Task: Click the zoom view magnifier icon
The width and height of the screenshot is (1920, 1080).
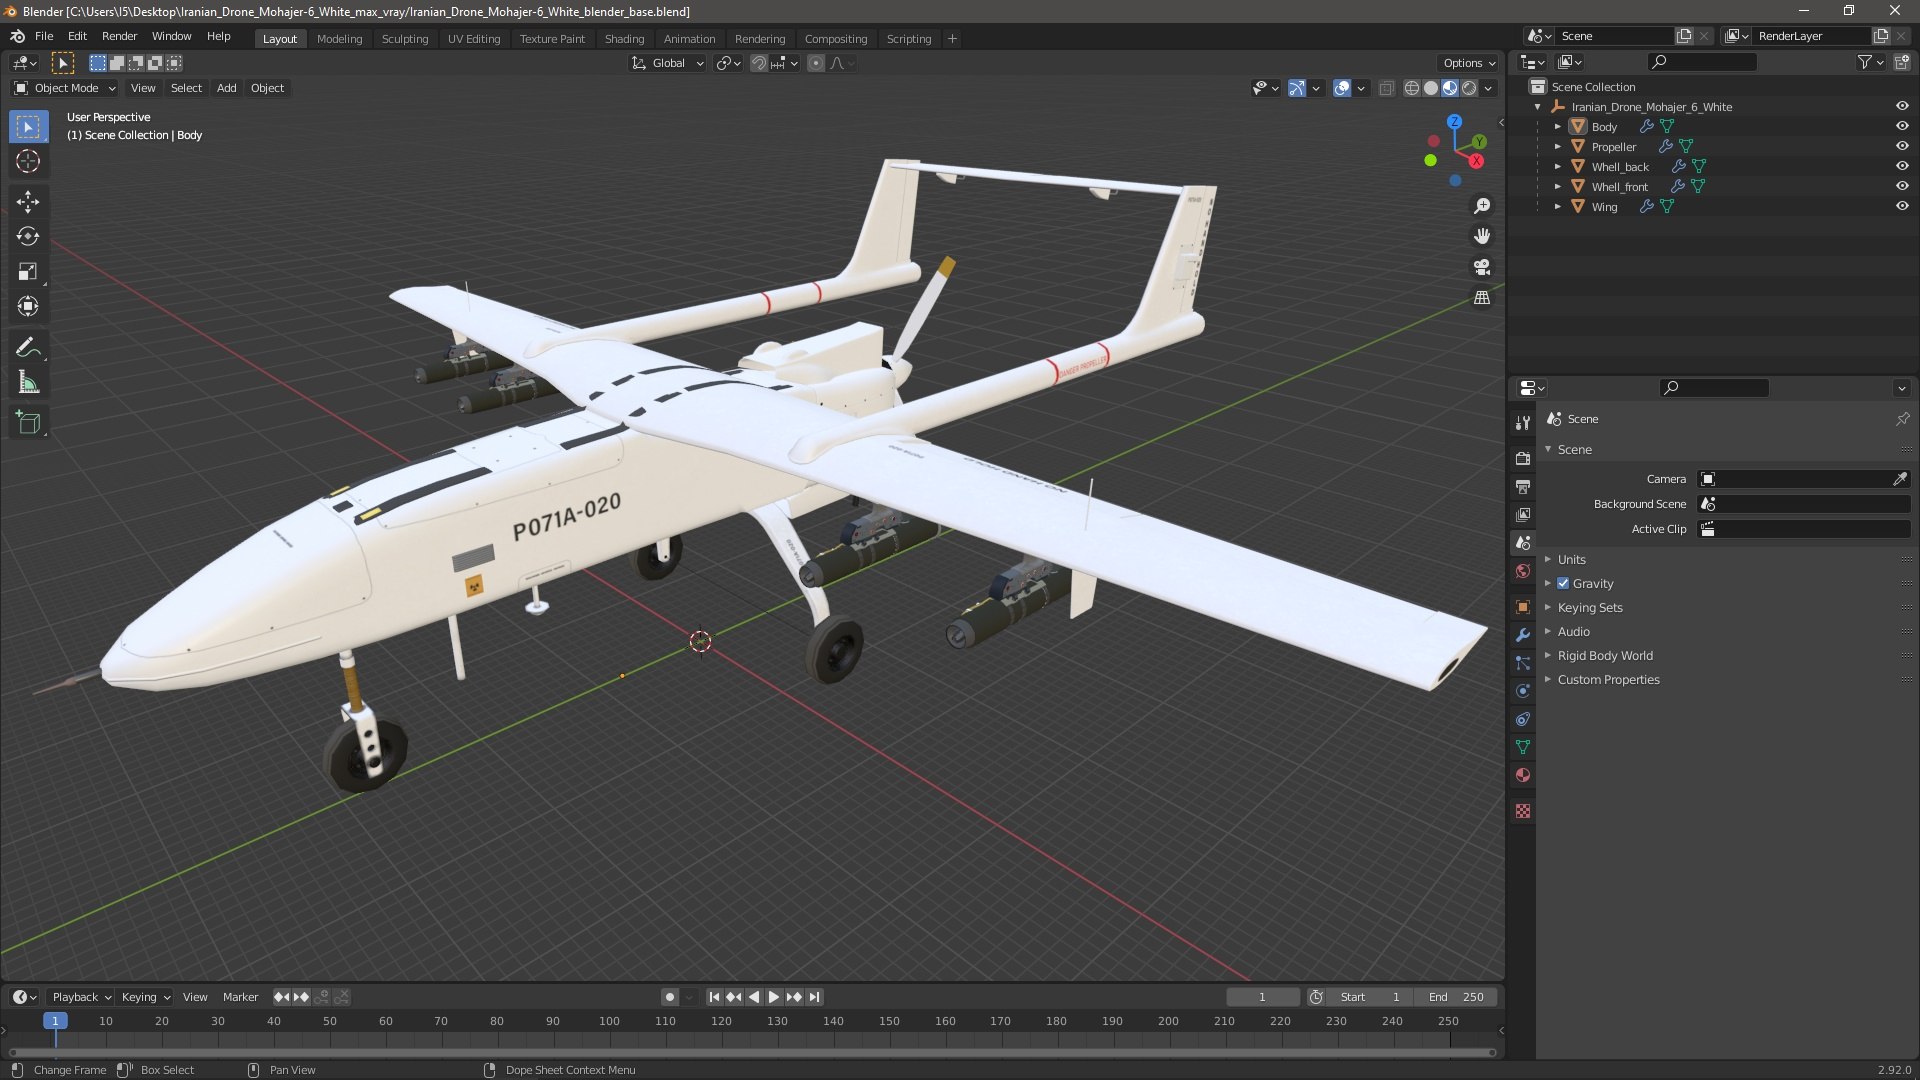Action: [1482, 206]
